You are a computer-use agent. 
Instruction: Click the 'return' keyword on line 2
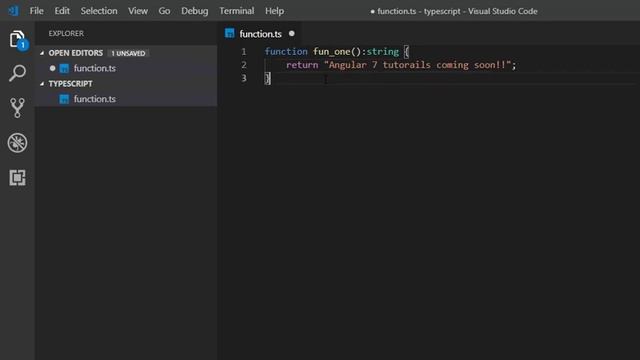click(x=302, y=65)
